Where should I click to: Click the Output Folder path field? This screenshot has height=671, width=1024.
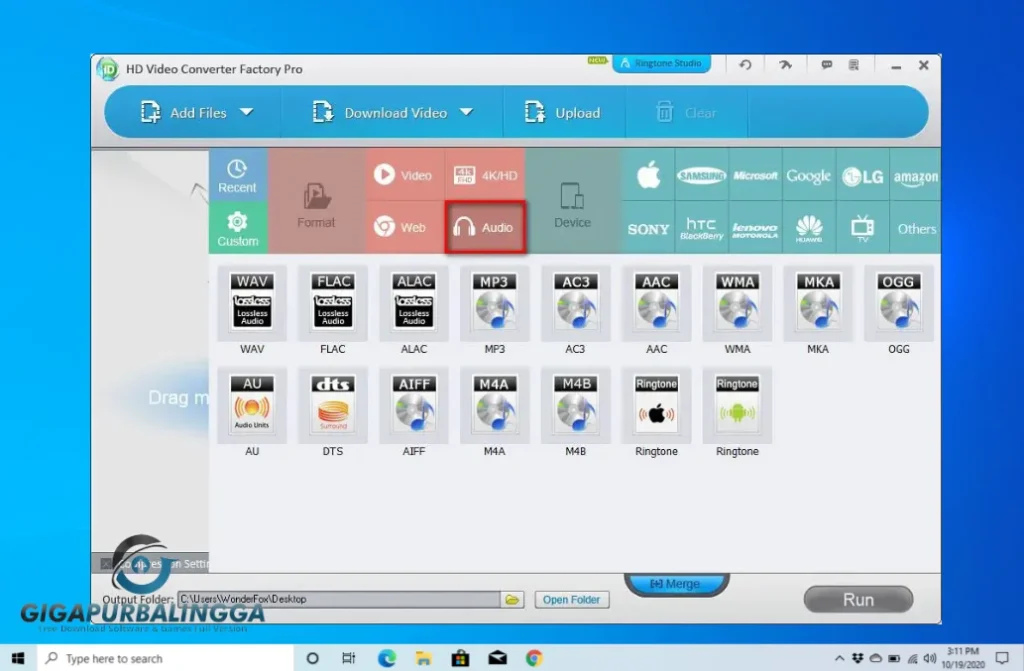(x=340, y=599)
